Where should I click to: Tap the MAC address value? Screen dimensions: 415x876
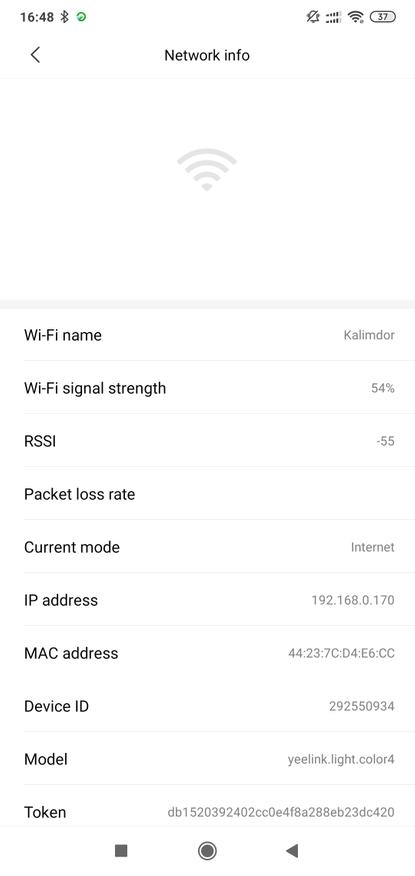(x=341, y=653)
